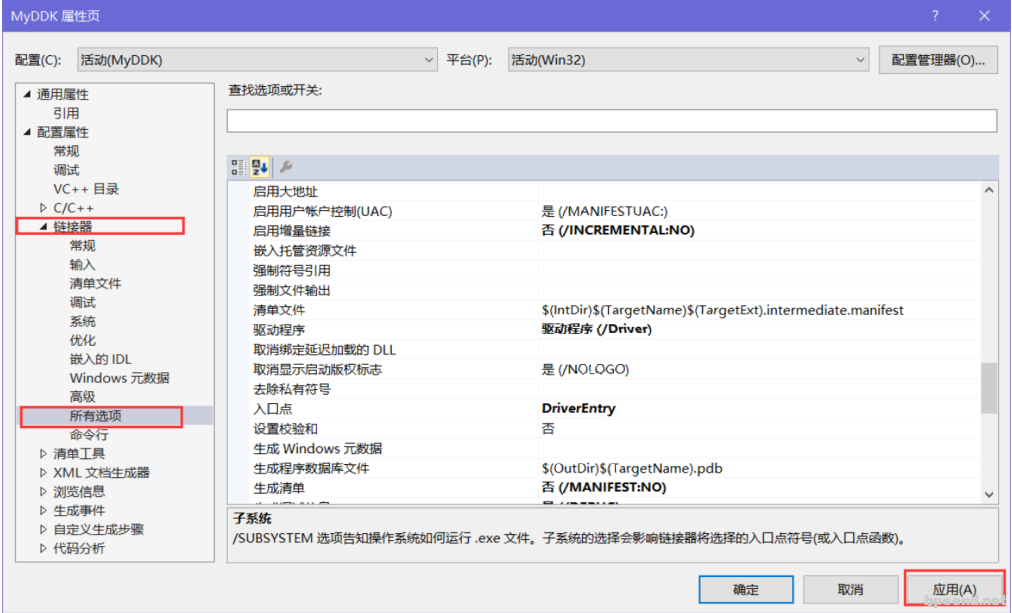The width and height of the screenshot is (1012, 613).
Task: Collapse the 链接器 tree node
Action: pyautogui.click(x=43, y=226)
